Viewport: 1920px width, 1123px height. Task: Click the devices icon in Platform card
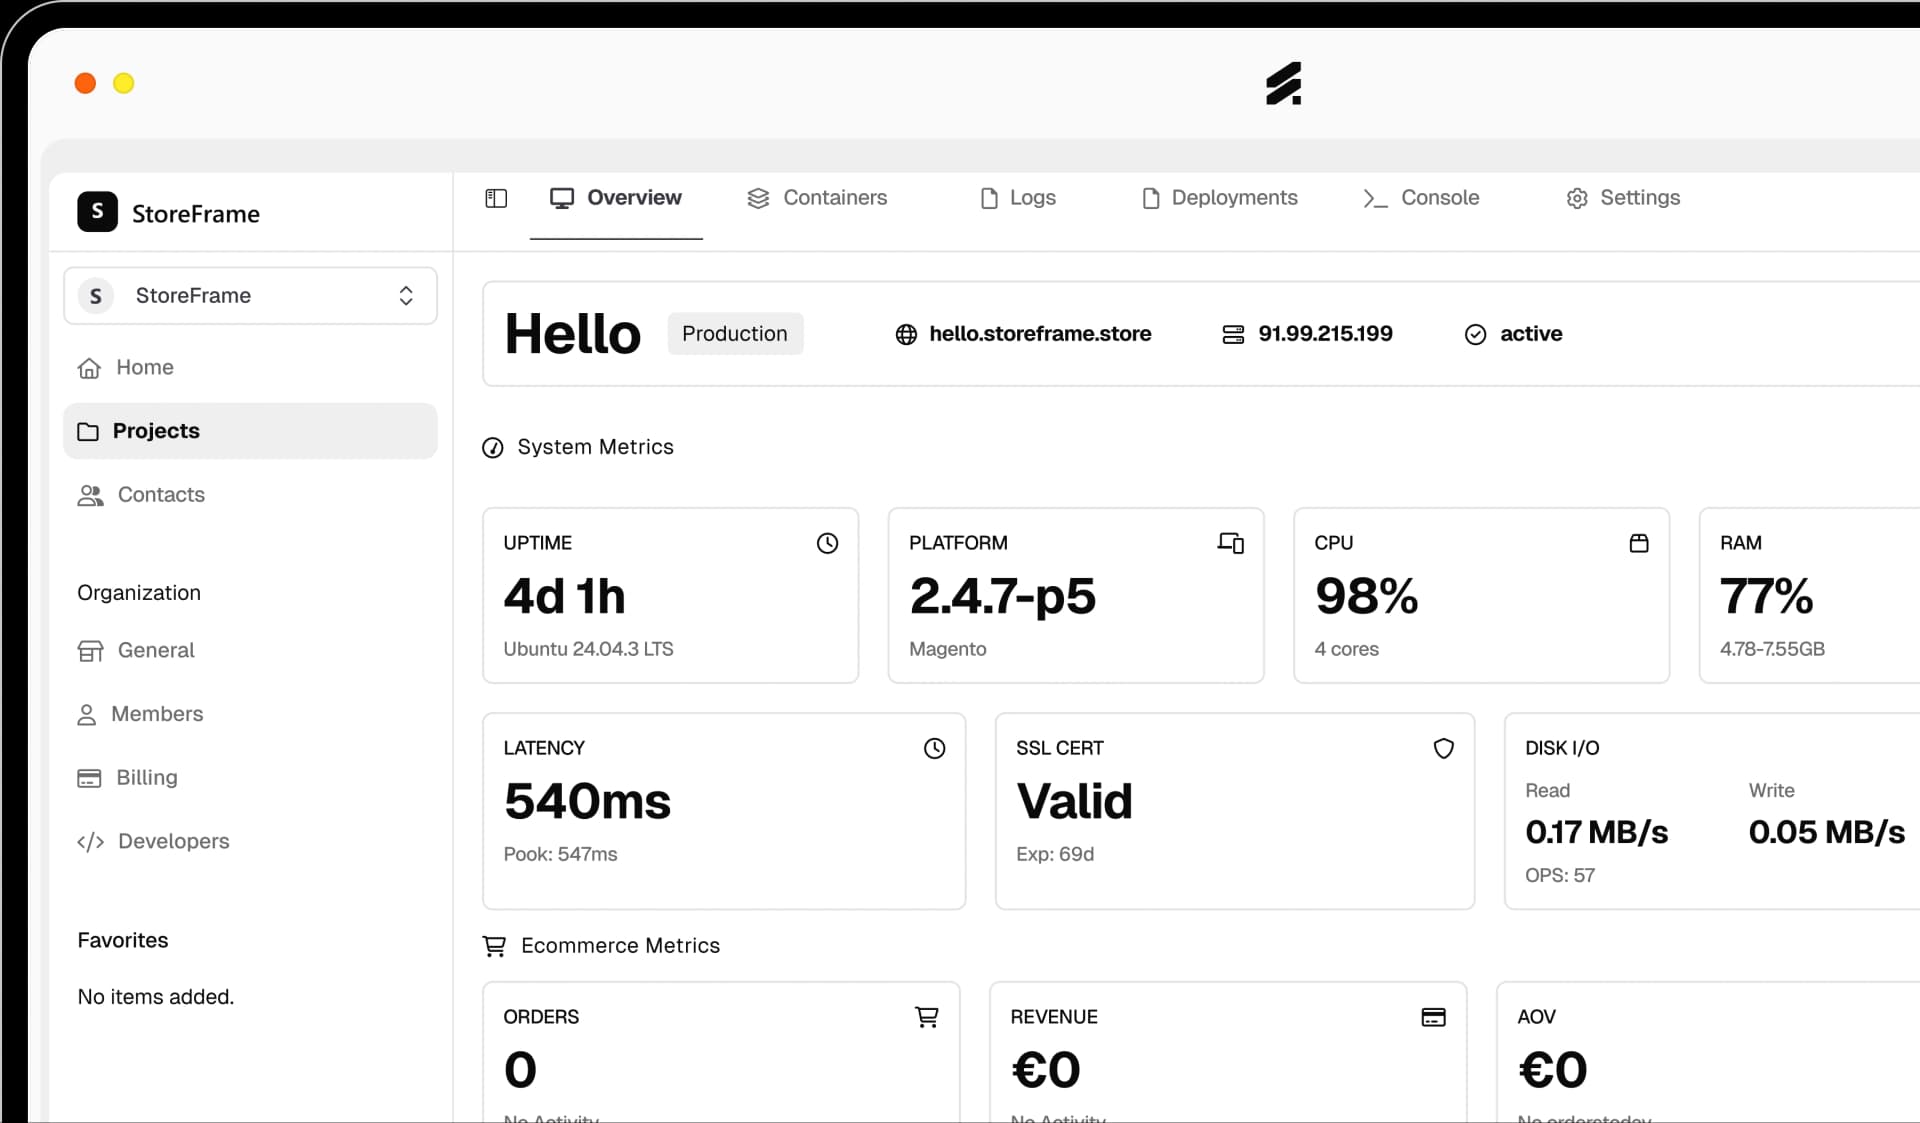(1230, 543)
